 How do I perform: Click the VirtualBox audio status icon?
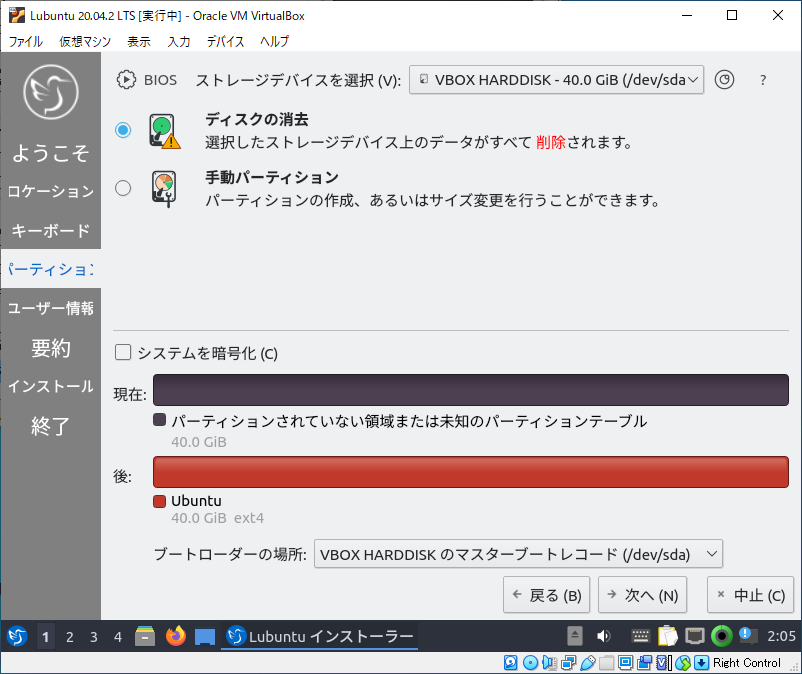click(x=549, y=663)
